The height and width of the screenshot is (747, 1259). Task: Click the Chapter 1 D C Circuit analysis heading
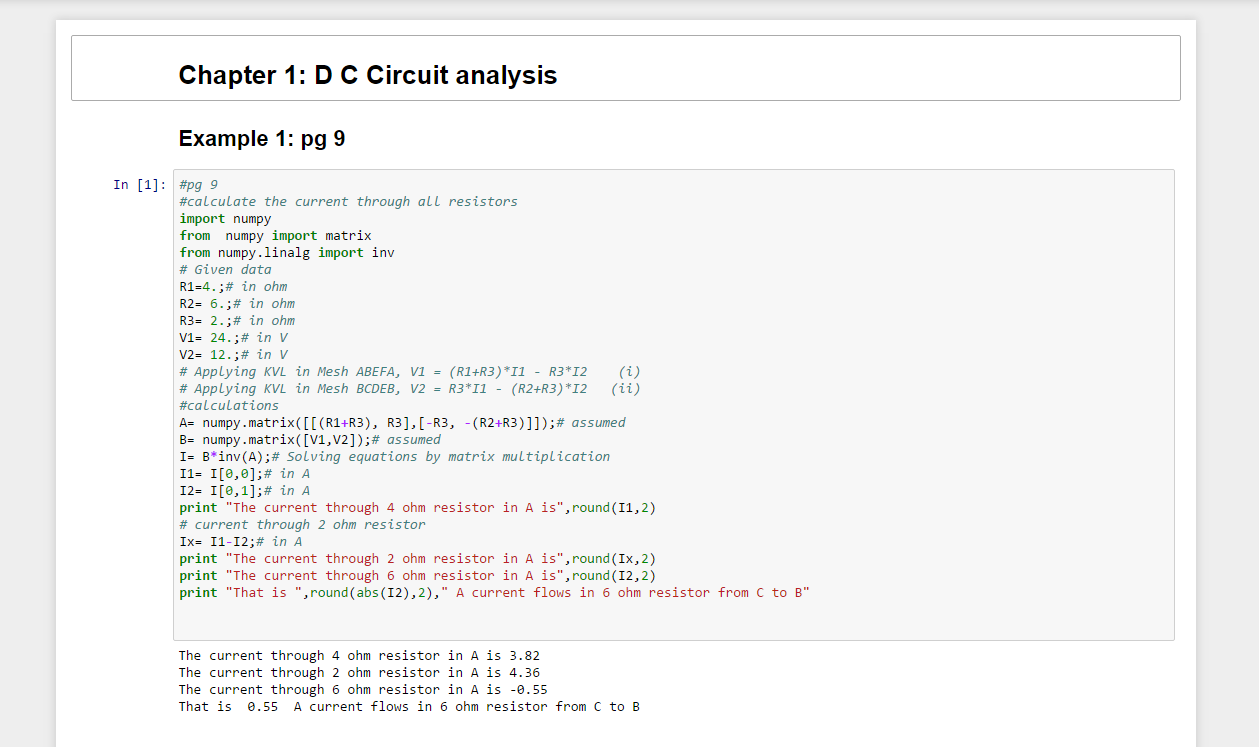(x=367, y=75)
